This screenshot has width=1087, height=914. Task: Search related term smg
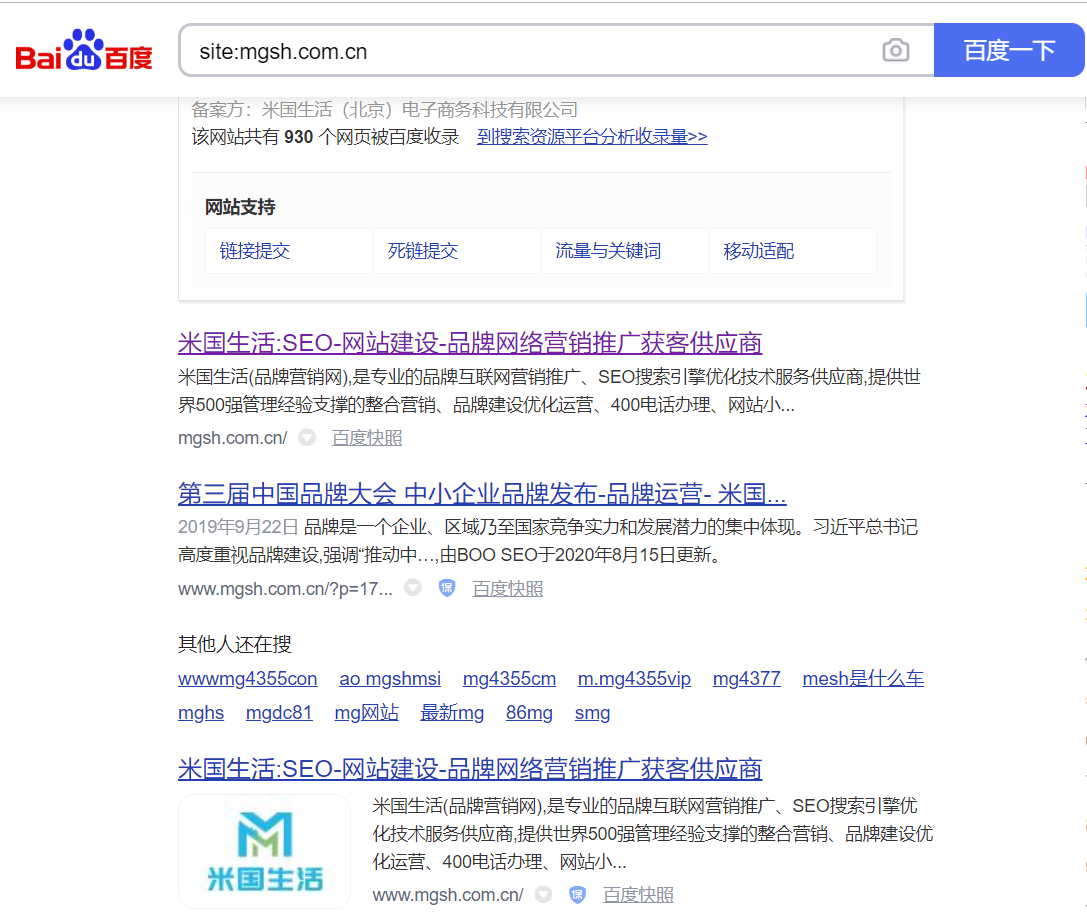pyautogui.click(x=593, y=713)
